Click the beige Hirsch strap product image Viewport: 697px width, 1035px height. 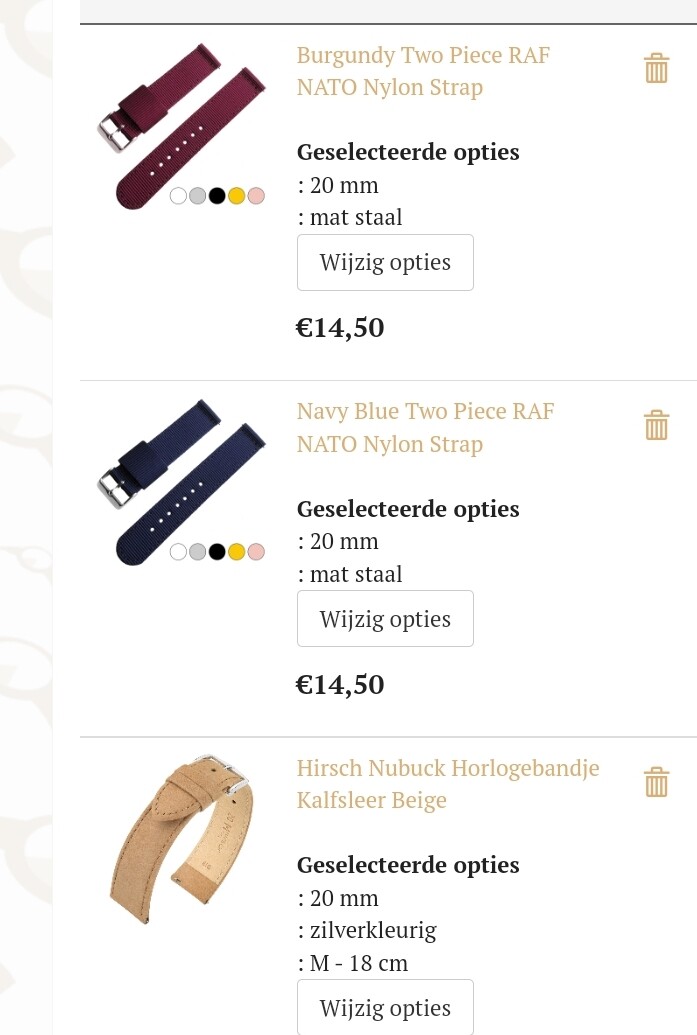click(x=182, y=840)
